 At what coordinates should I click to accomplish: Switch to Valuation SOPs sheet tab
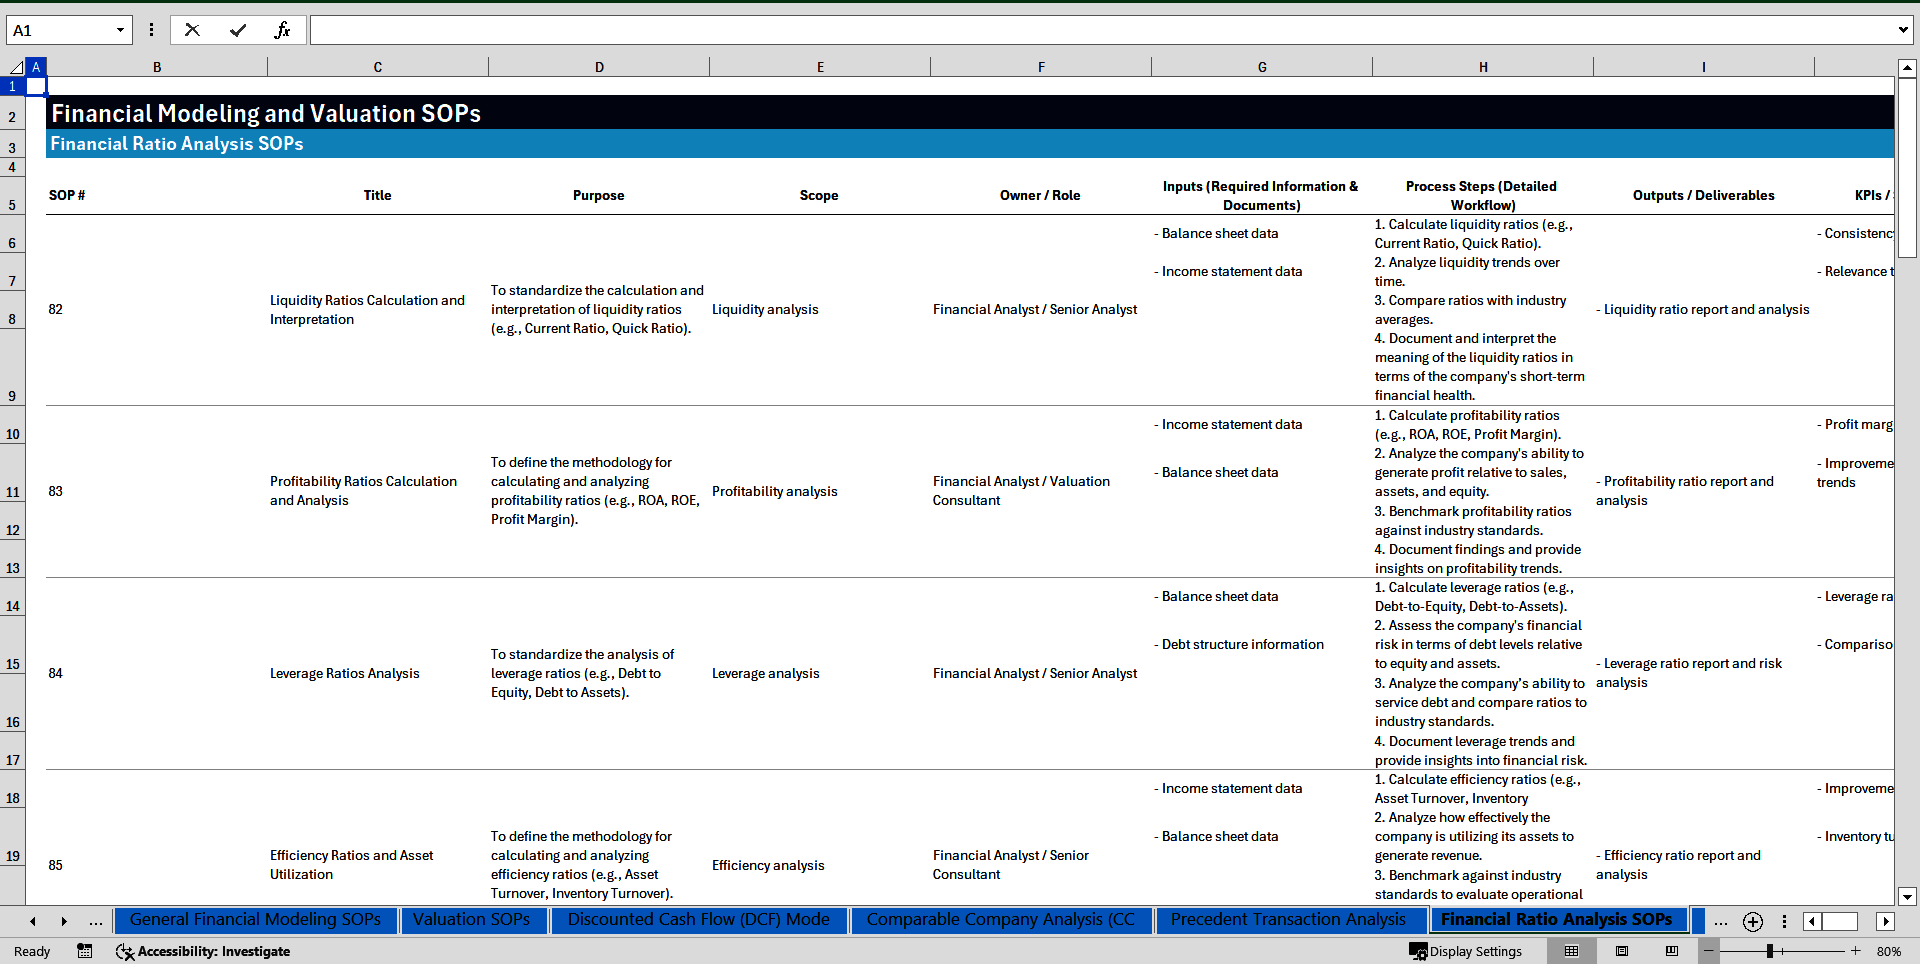(471, 920)
